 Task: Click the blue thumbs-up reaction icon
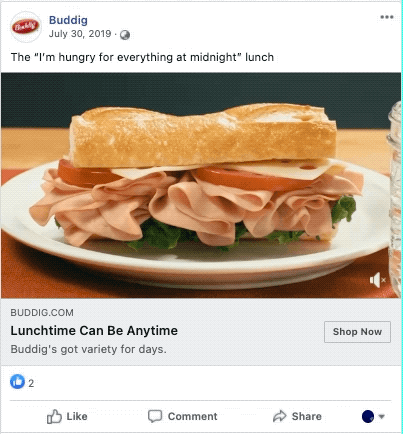17,382
